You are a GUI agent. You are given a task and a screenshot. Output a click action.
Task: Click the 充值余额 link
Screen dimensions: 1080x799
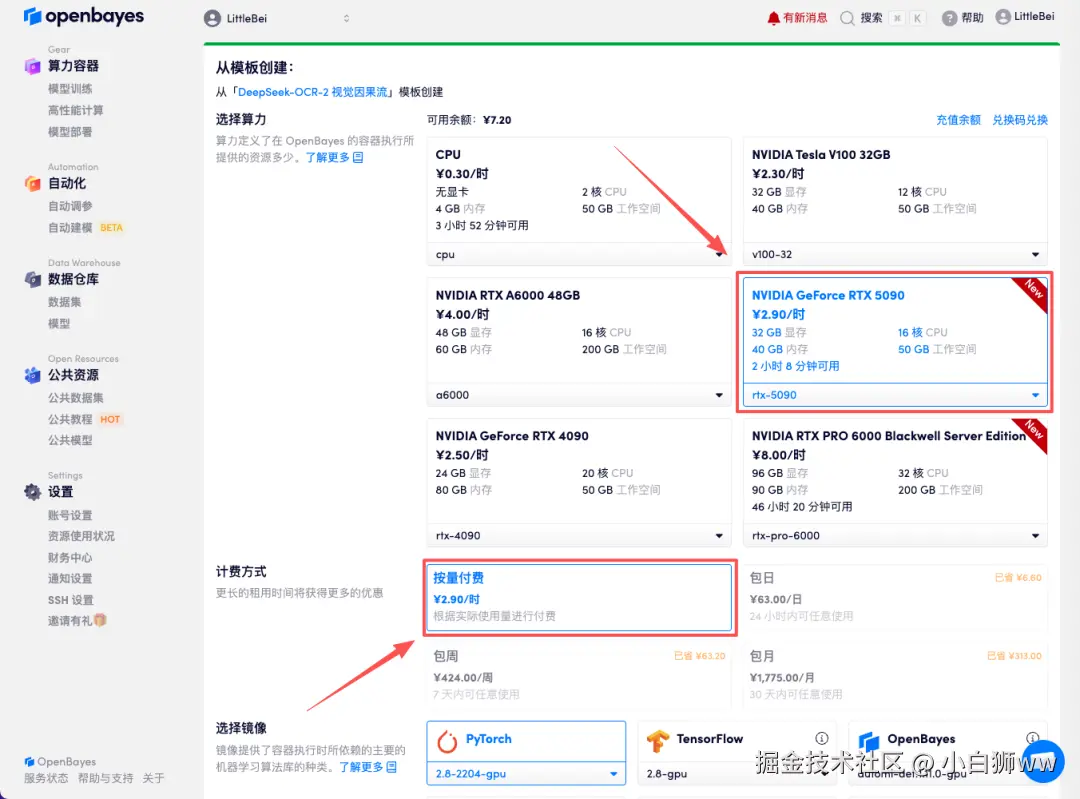(x=958, y=120)
